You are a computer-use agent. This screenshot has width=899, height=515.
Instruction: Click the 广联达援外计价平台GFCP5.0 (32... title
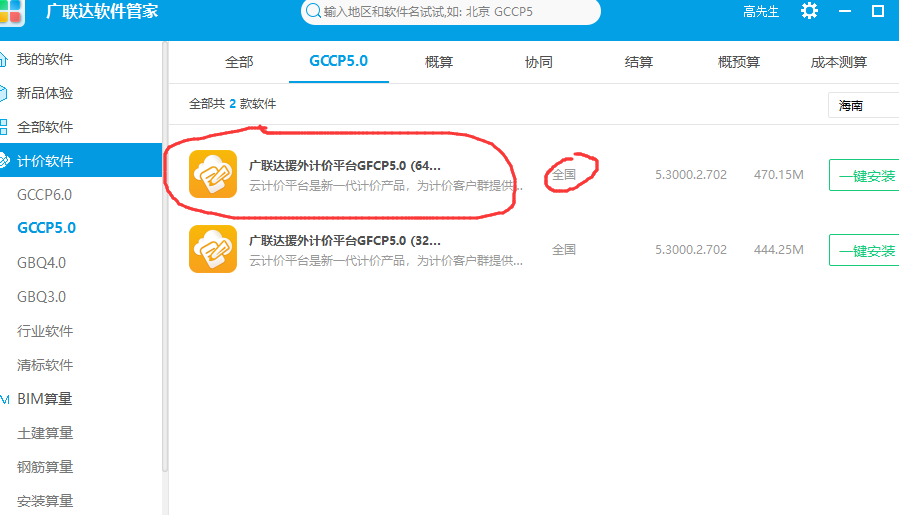[345, 240]
